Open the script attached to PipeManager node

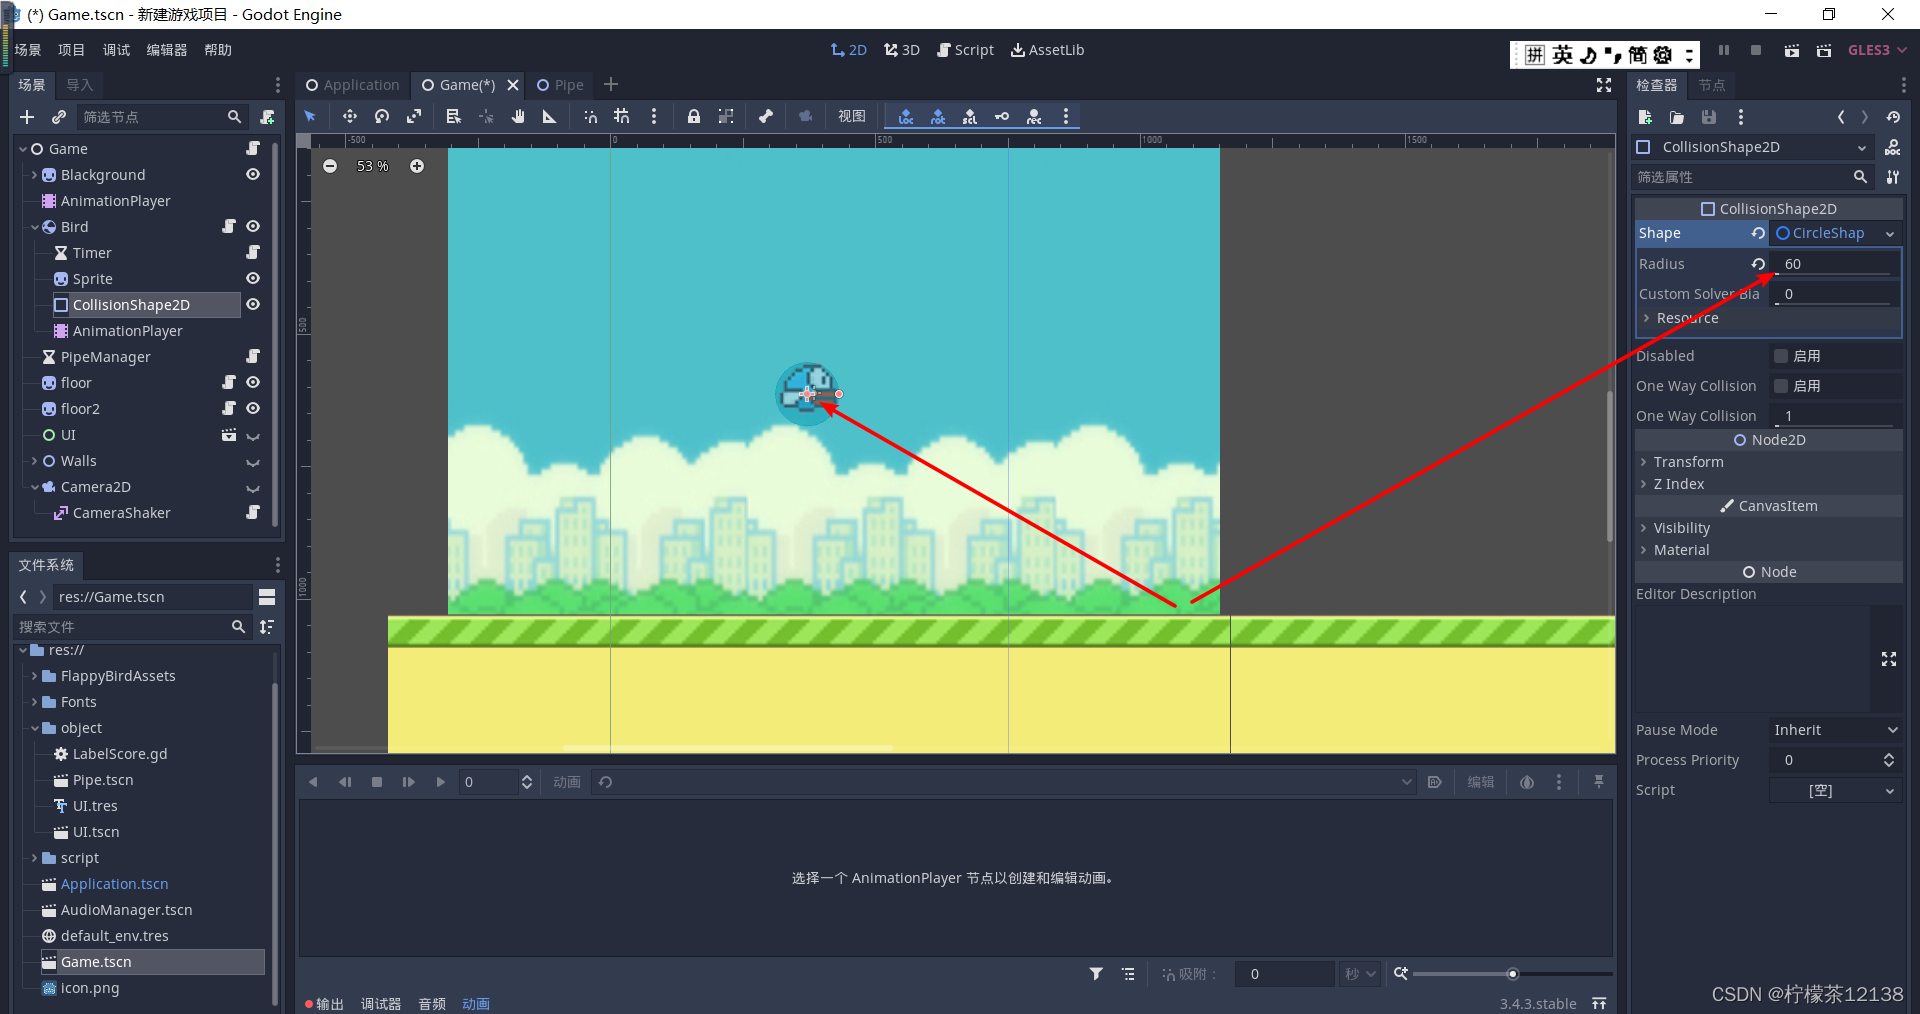pos(253,356)
